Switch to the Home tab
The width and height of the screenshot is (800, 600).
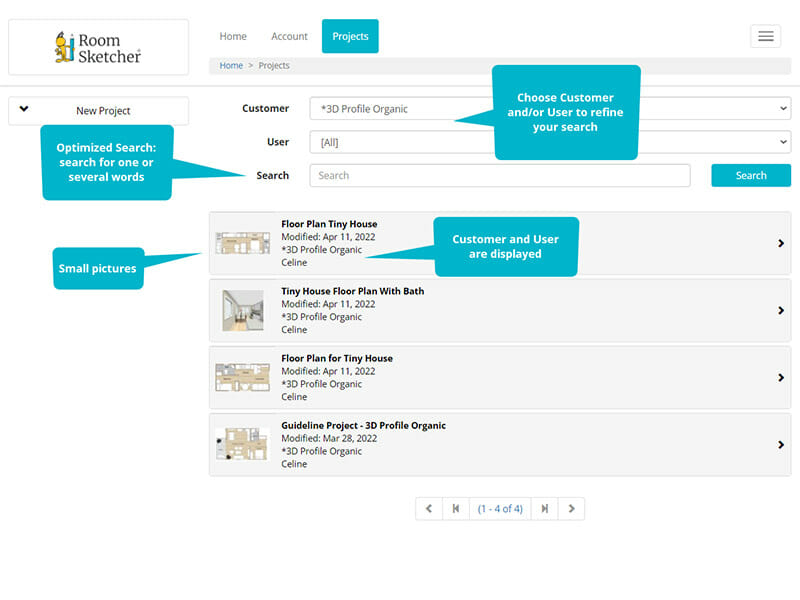click(233, 36)
